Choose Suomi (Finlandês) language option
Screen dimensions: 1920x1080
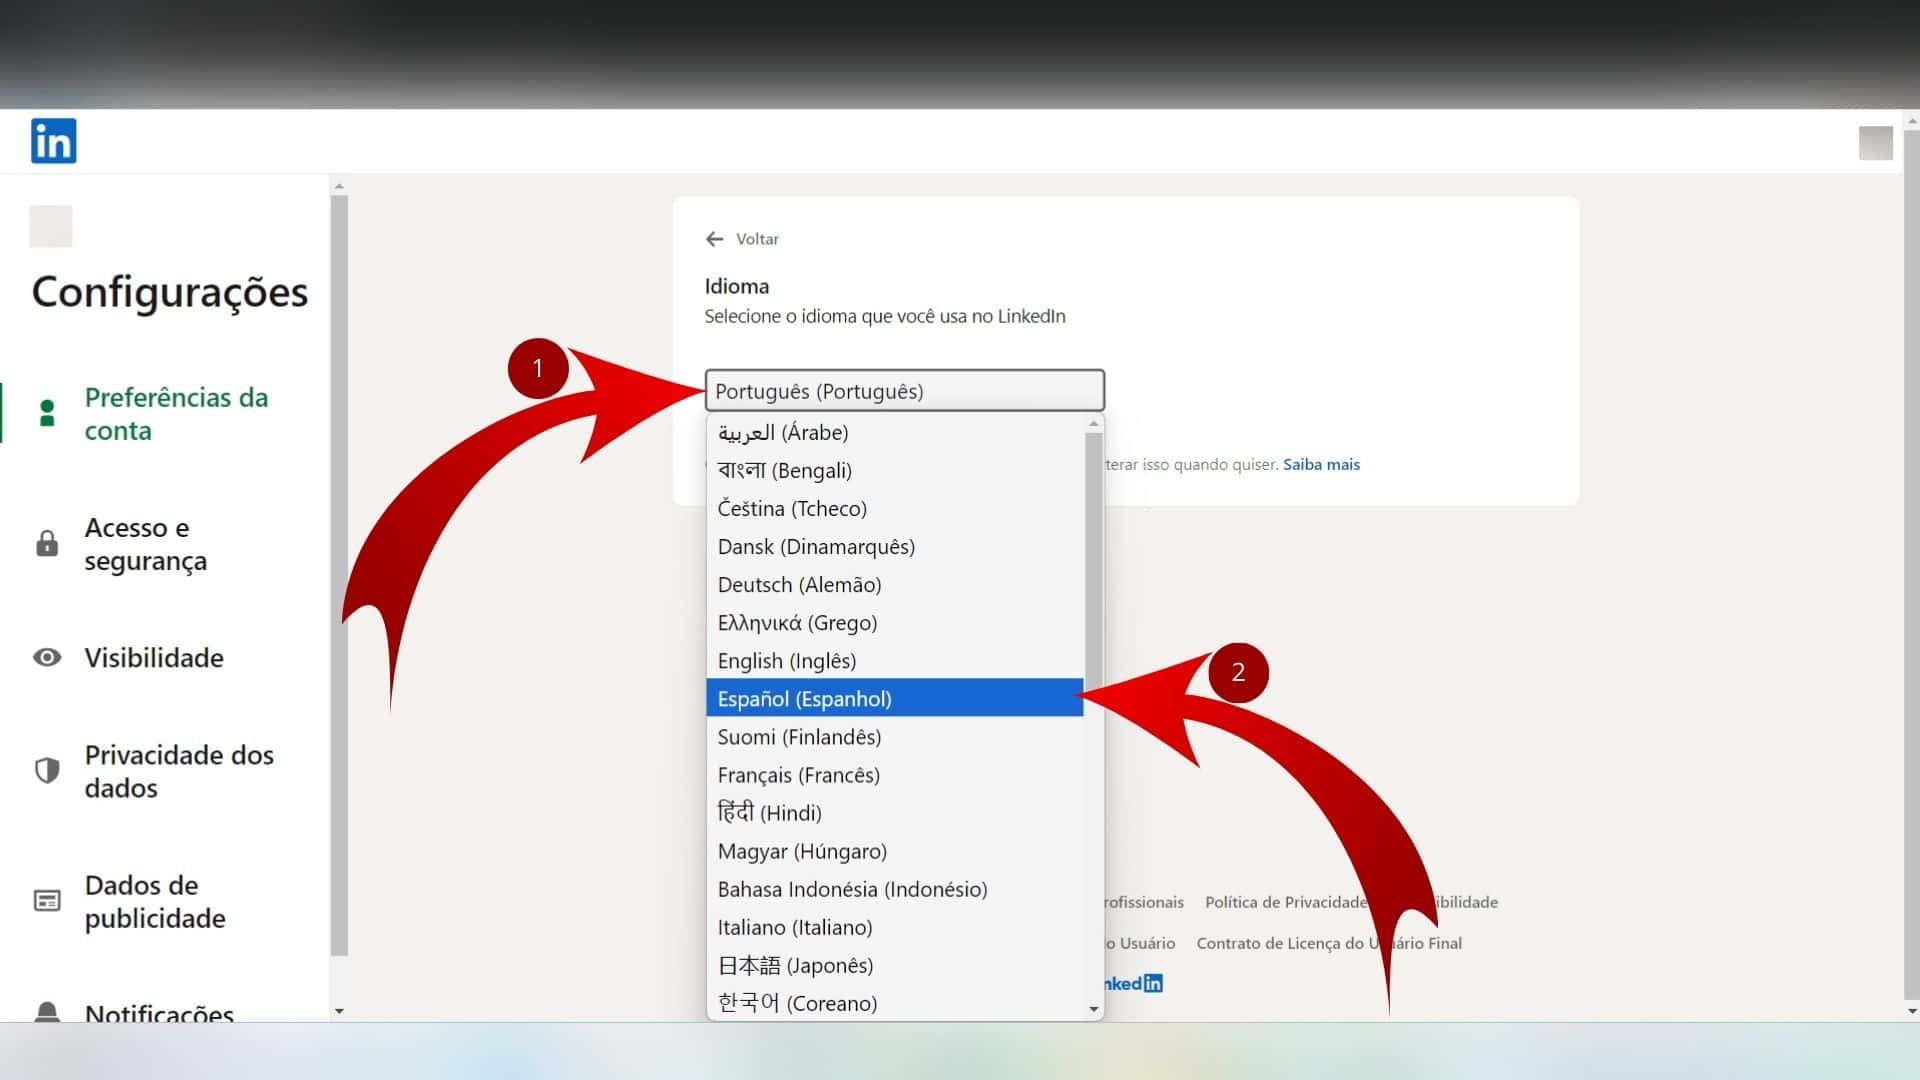click(895, 736)
